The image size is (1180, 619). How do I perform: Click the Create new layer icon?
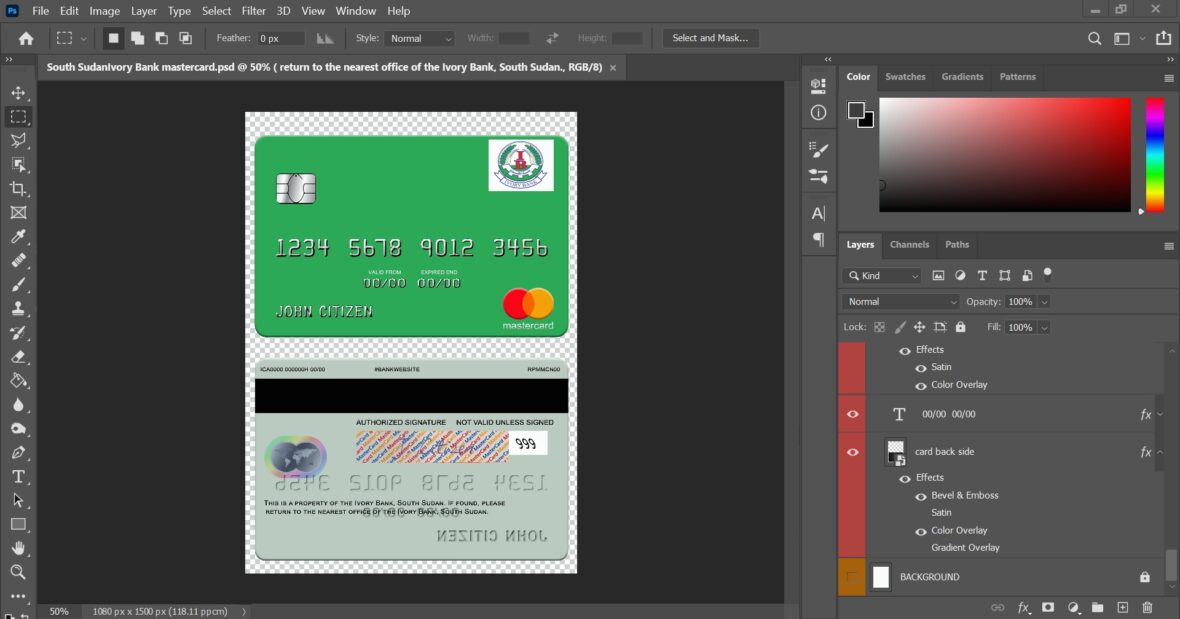pyautogui.click(x=1122, y=607)
